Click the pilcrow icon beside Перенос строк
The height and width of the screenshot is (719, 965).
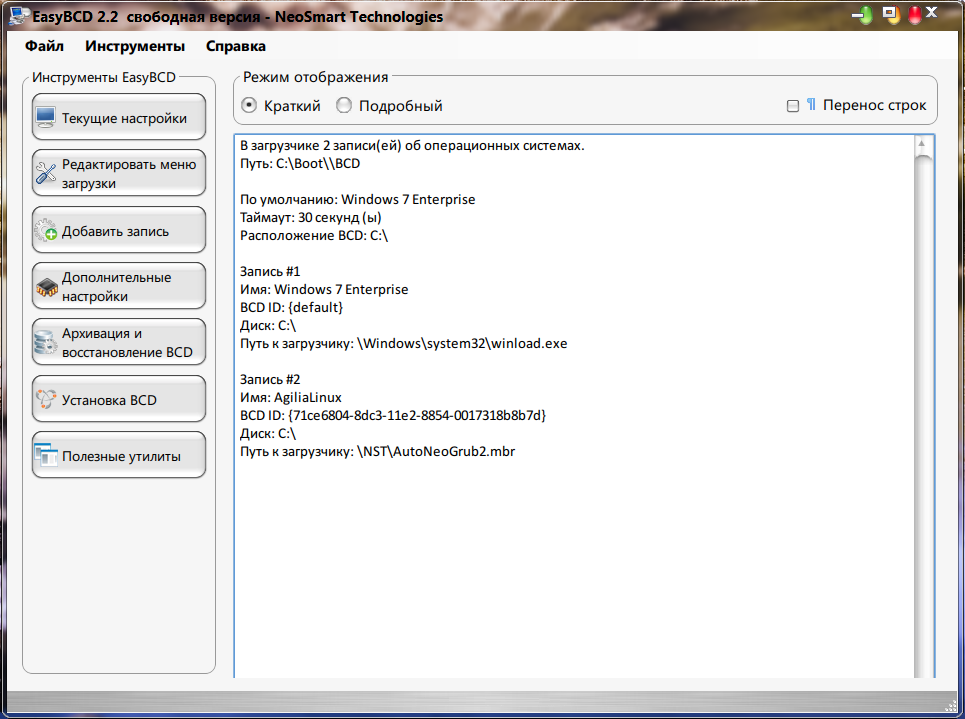click(812, 105)
